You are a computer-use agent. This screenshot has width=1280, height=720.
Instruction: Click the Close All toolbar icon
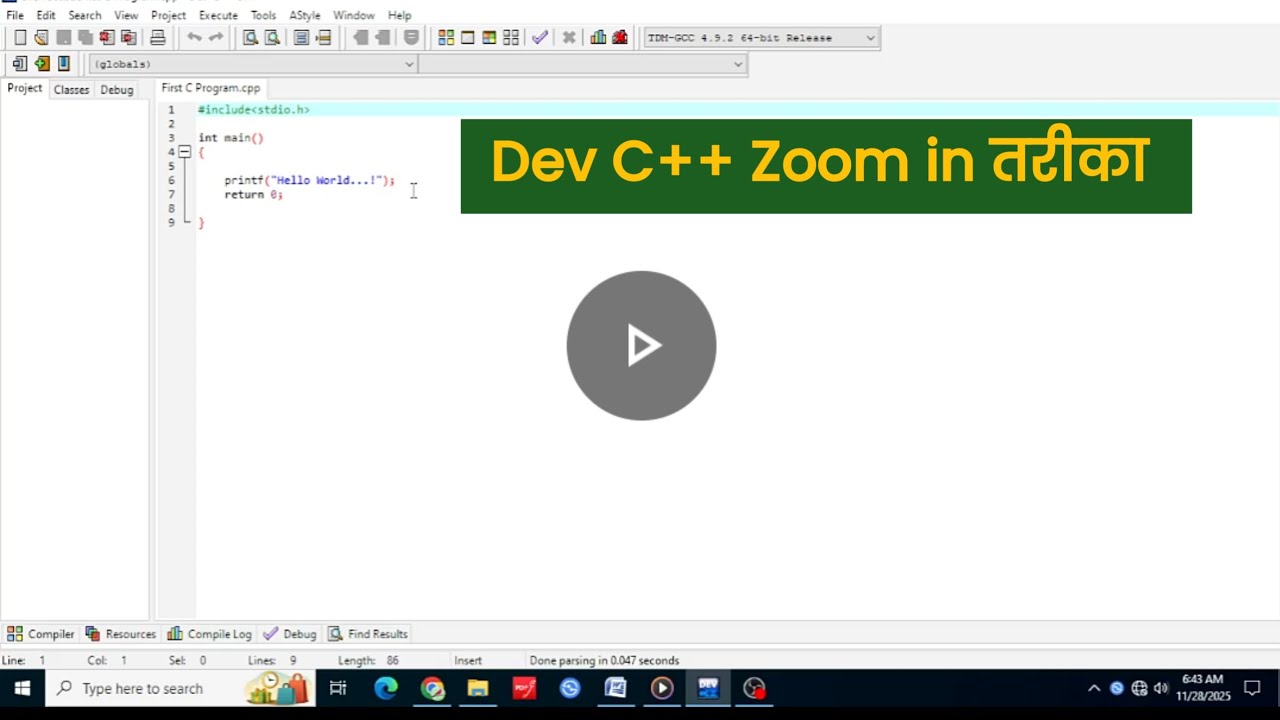tap(128, 38)
